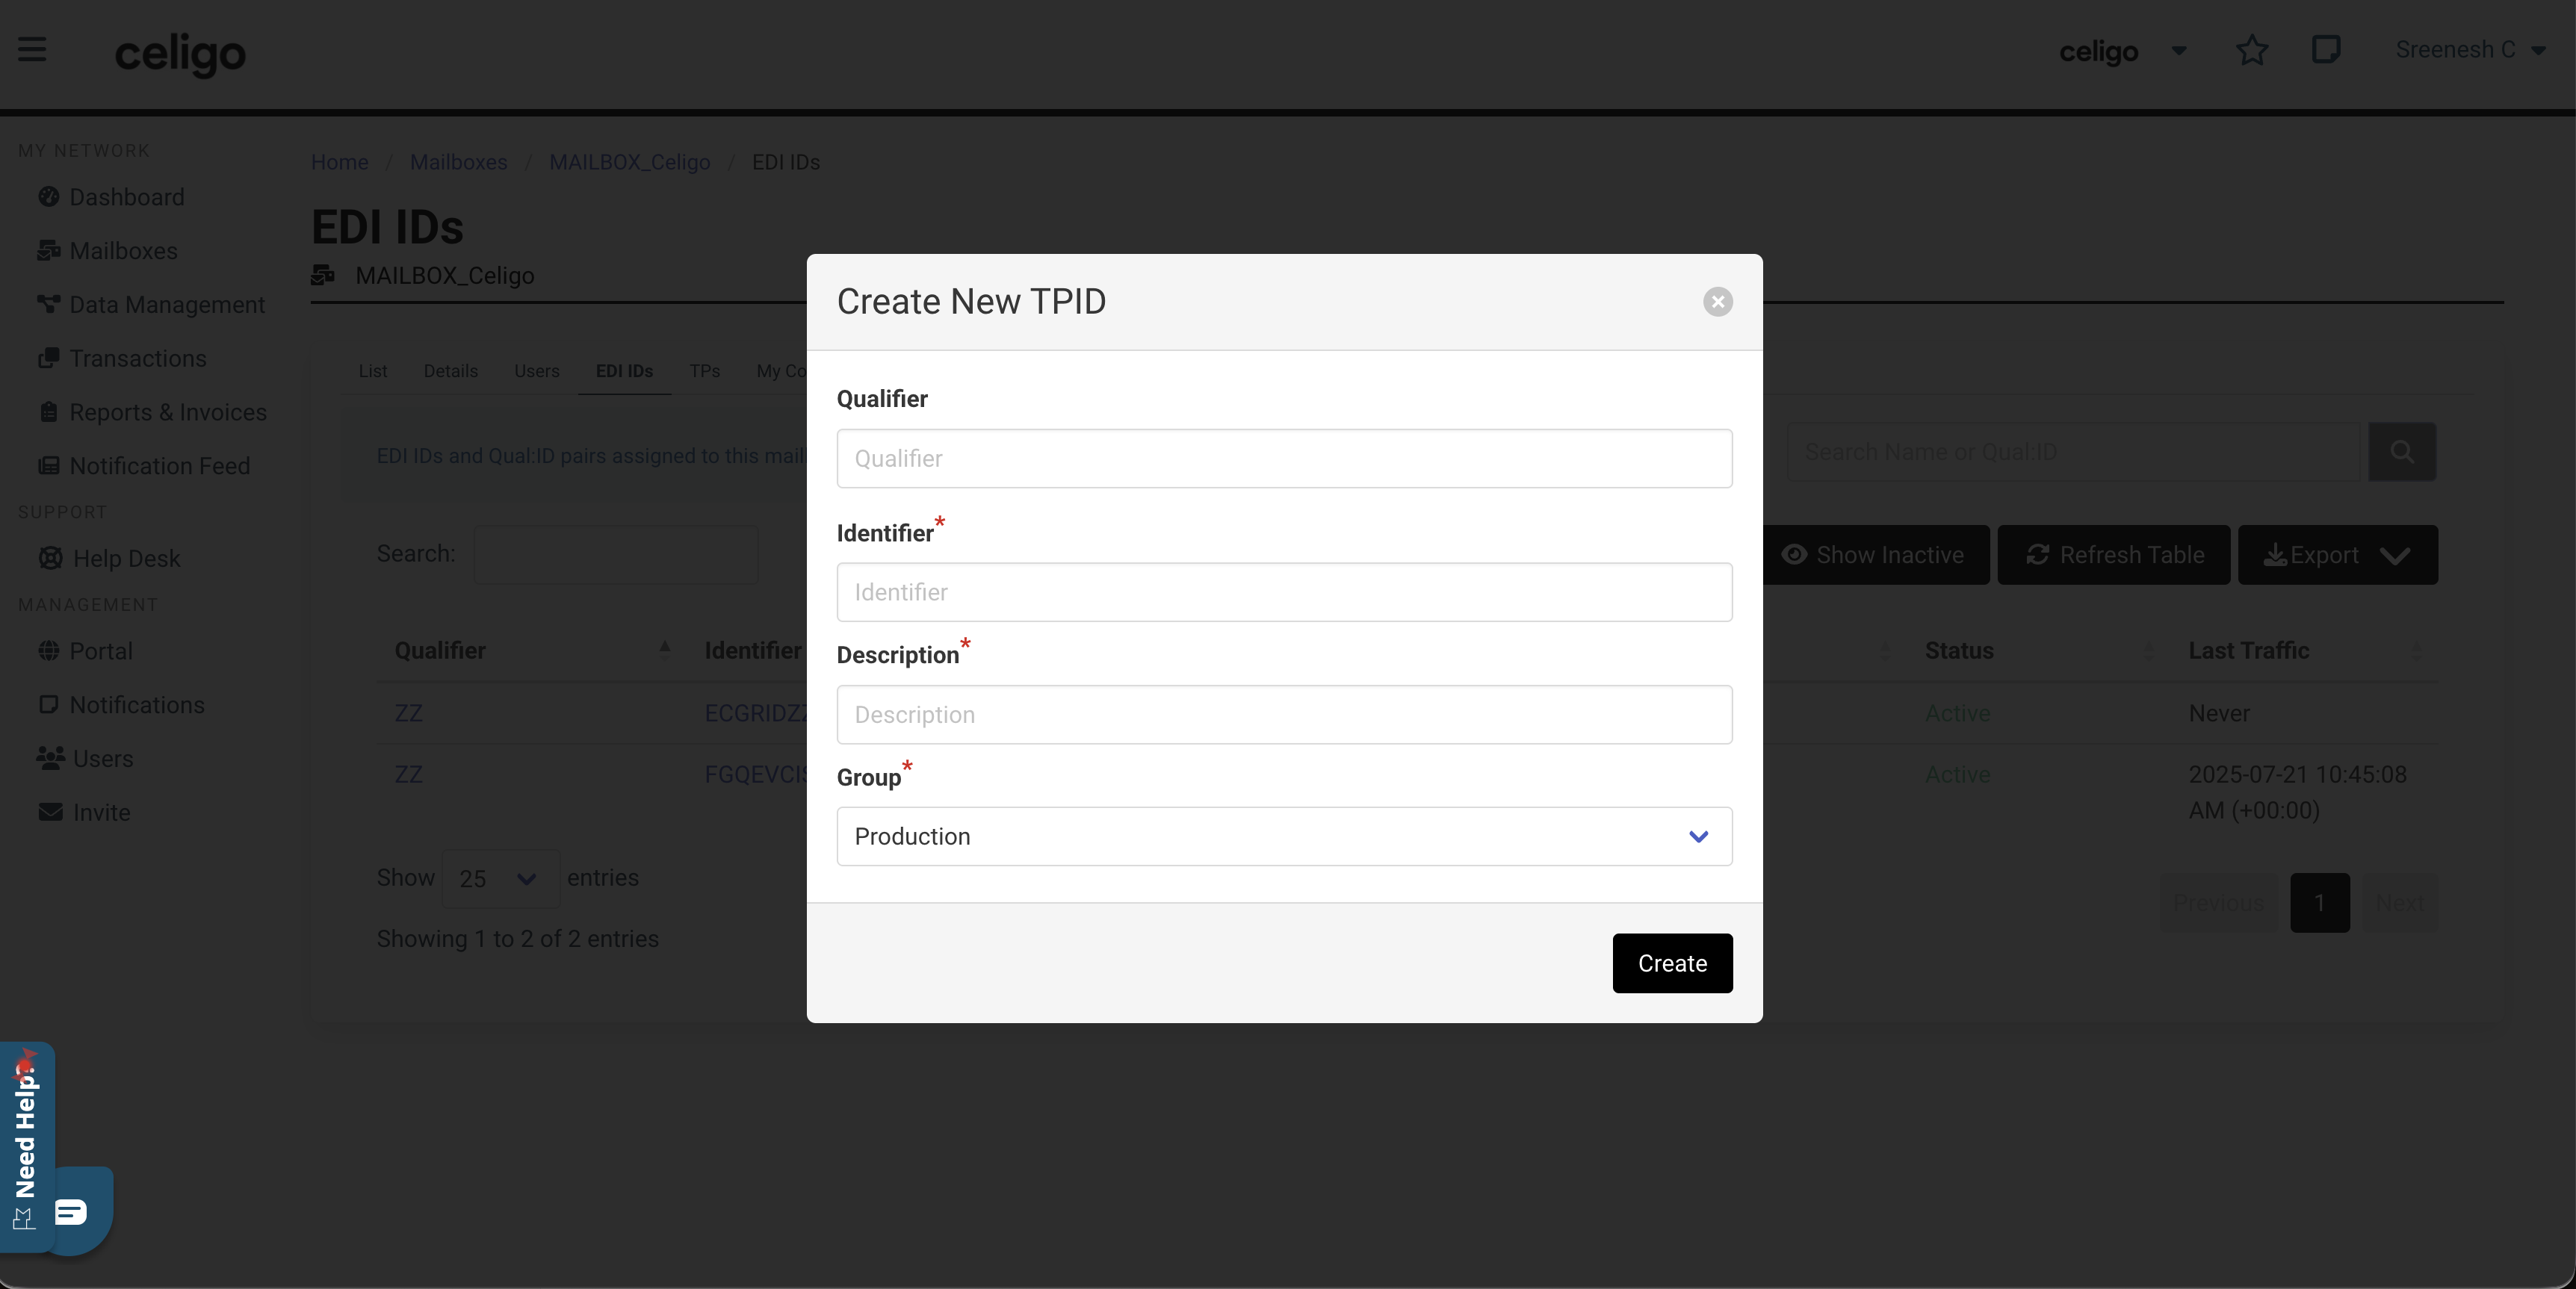Change the show 25 entries dropdown

pos(500,878)
